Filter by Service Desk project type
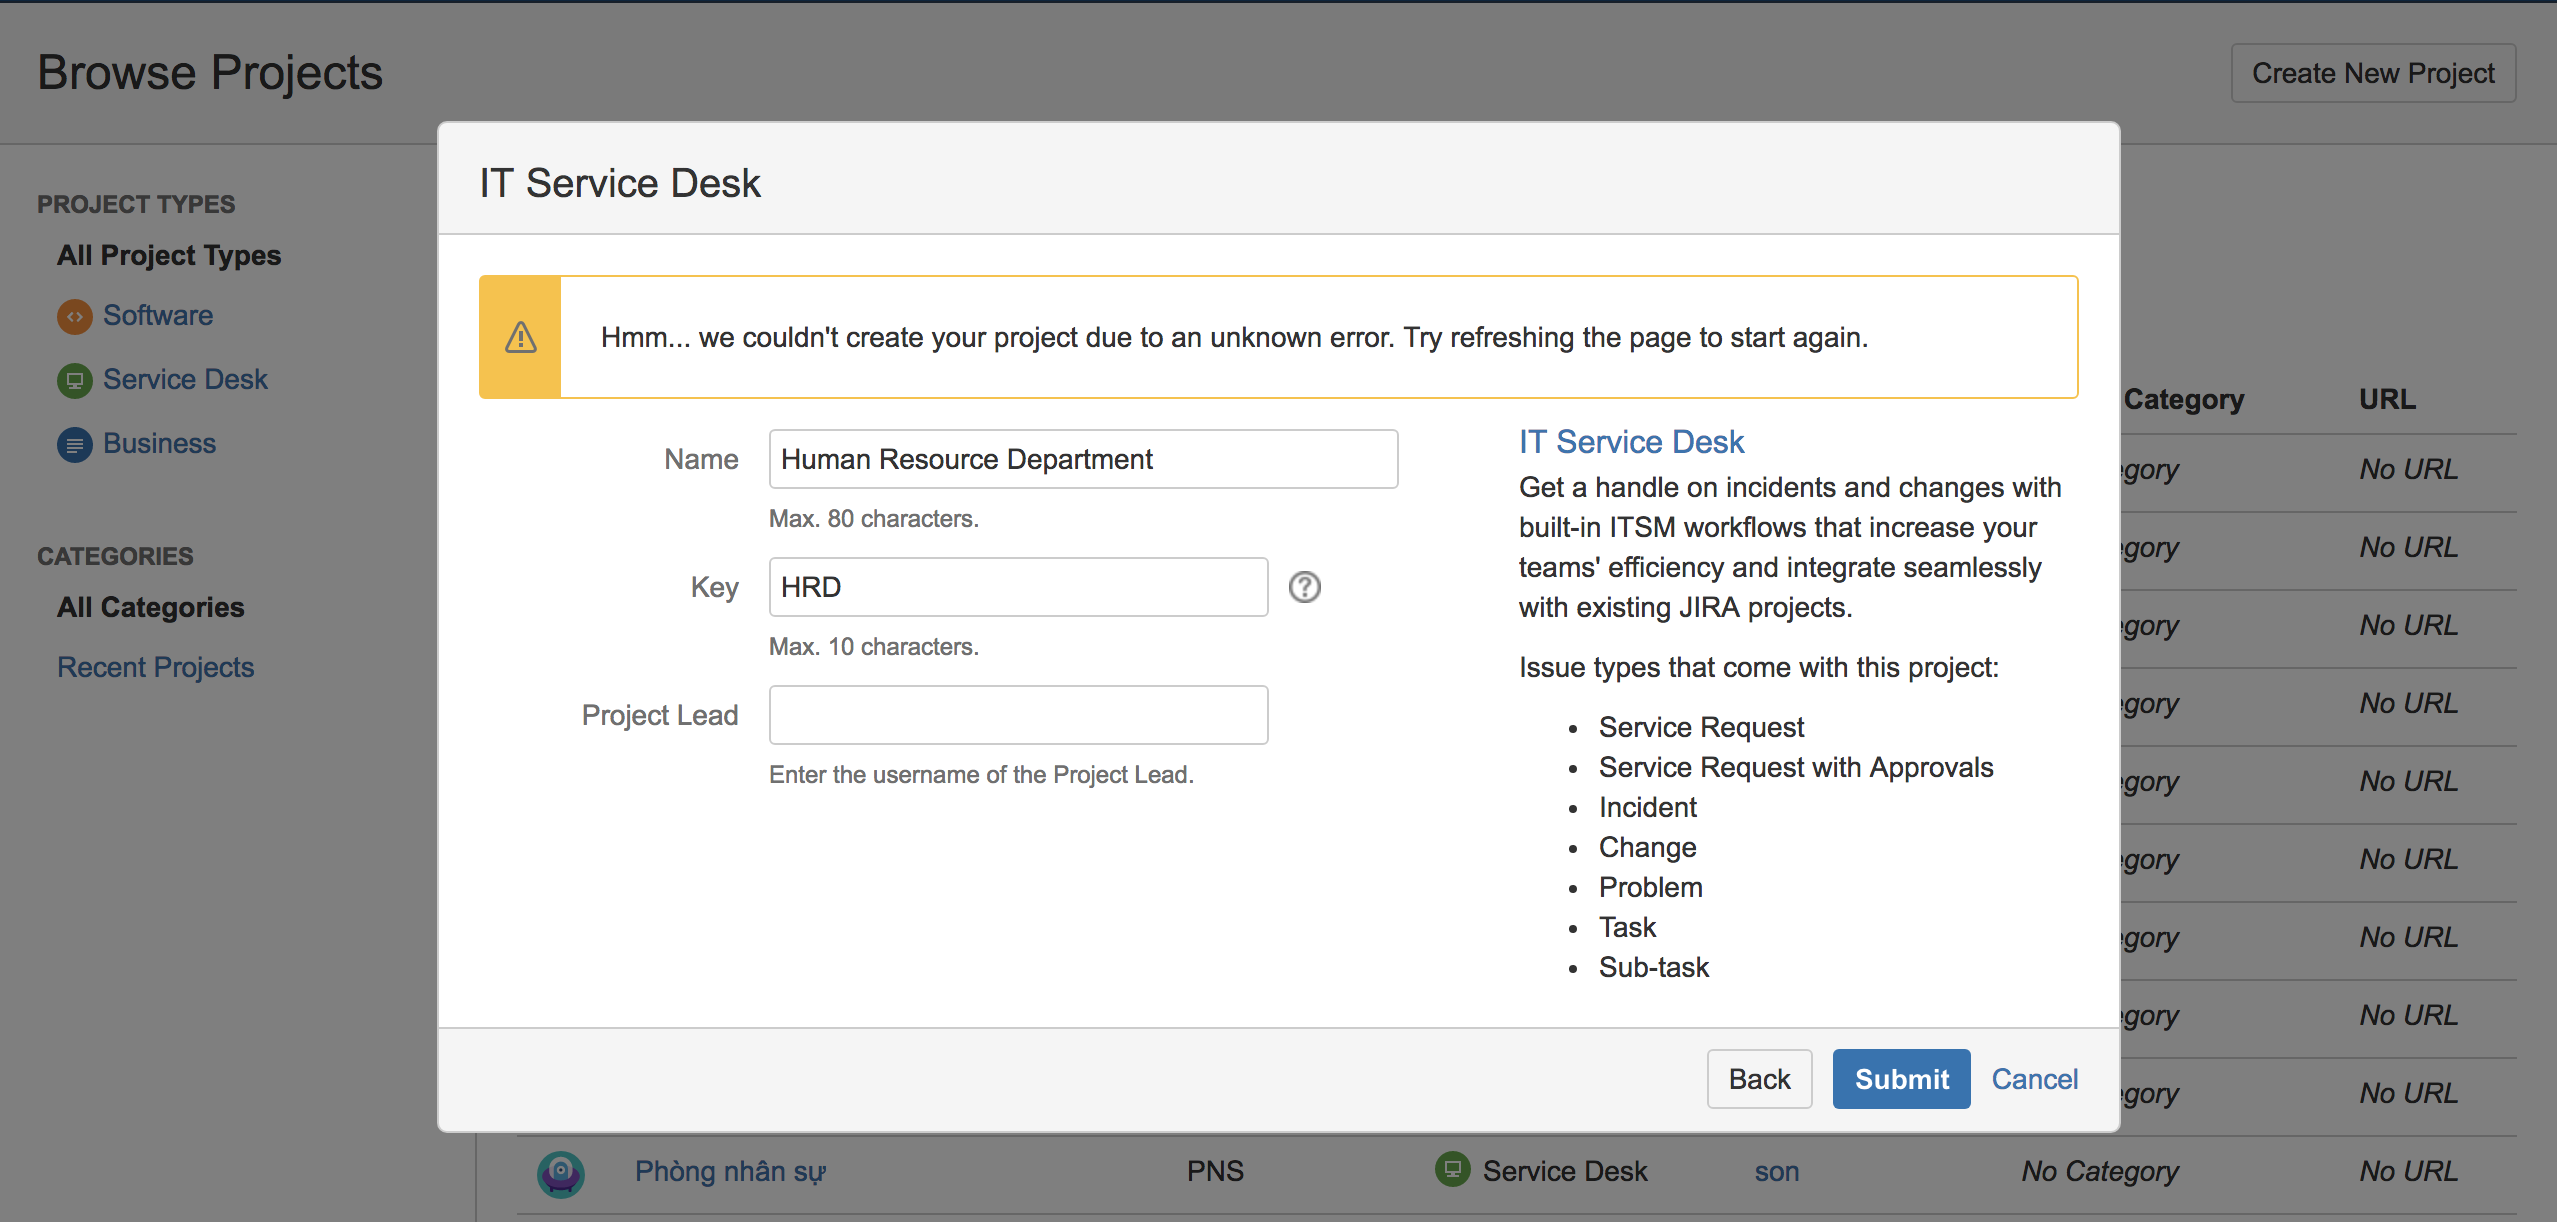The width and height of the screenshot is (2557, 1222). click(185, 379)
